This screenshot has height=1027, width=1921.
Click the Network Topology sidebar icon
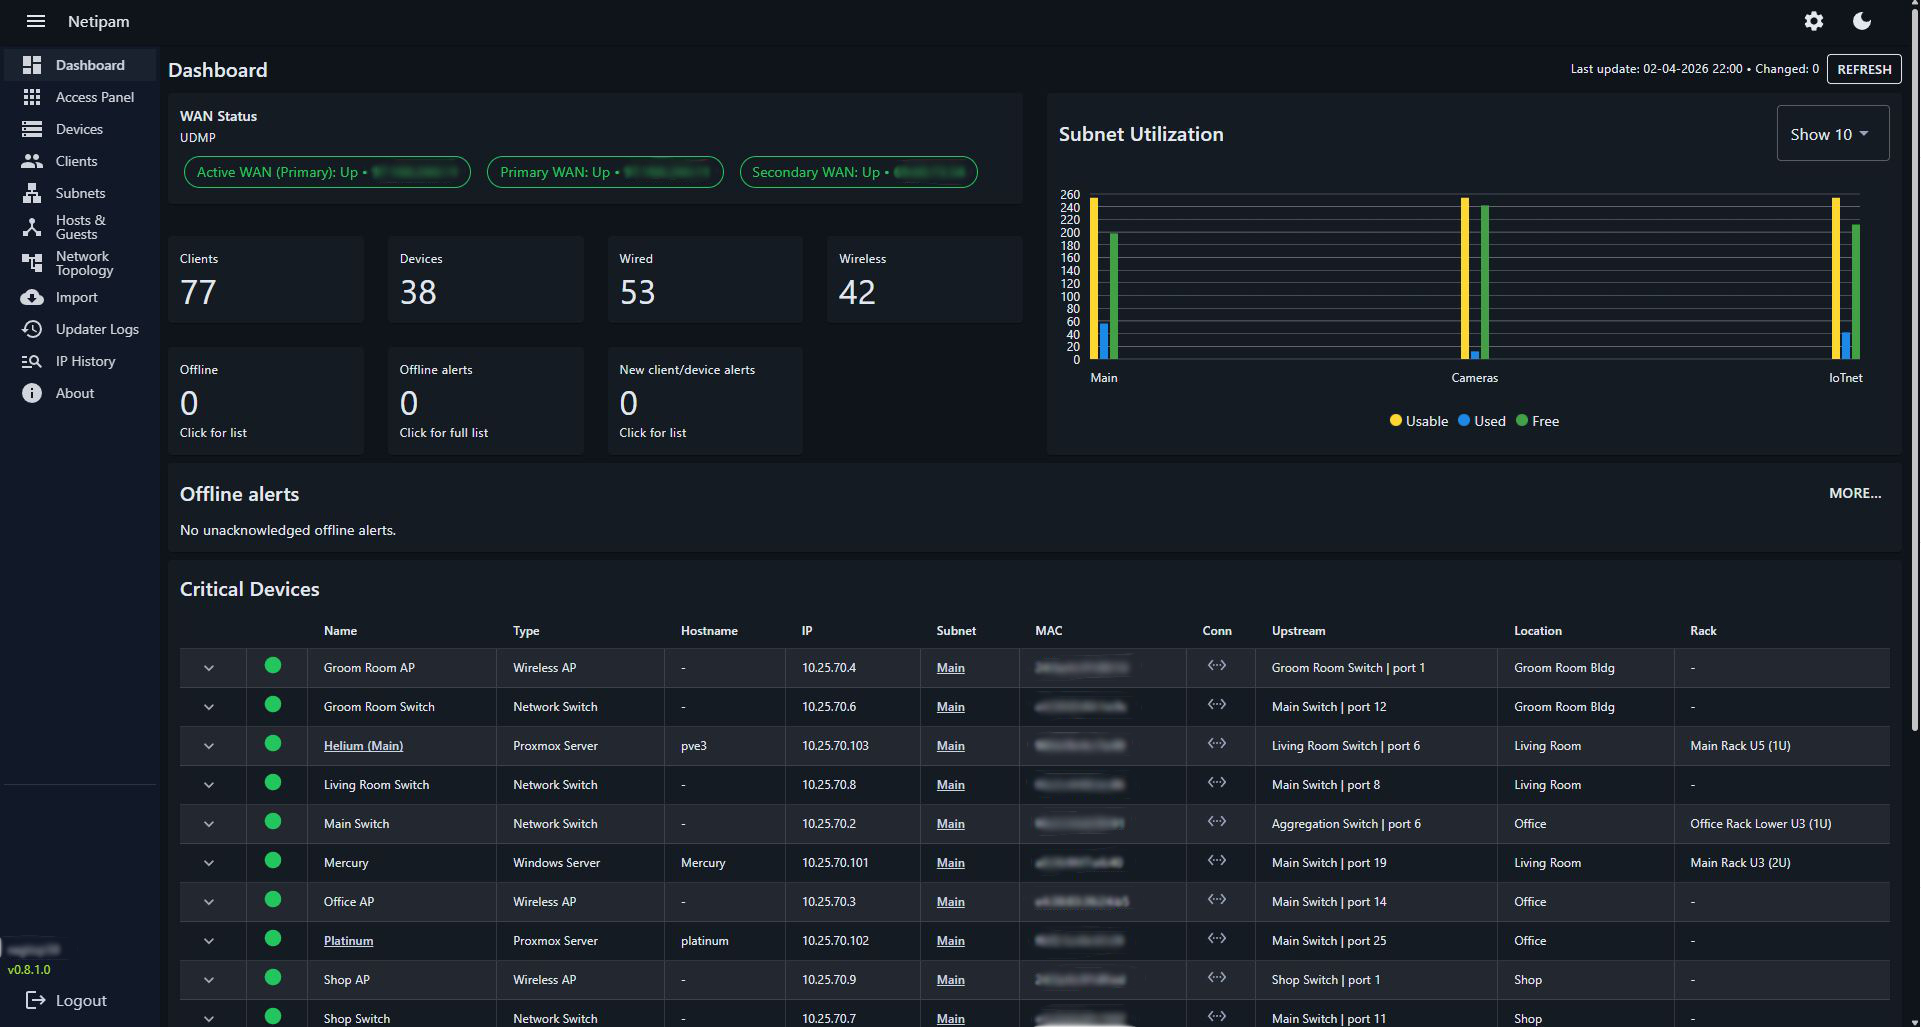tap(32, 263)
